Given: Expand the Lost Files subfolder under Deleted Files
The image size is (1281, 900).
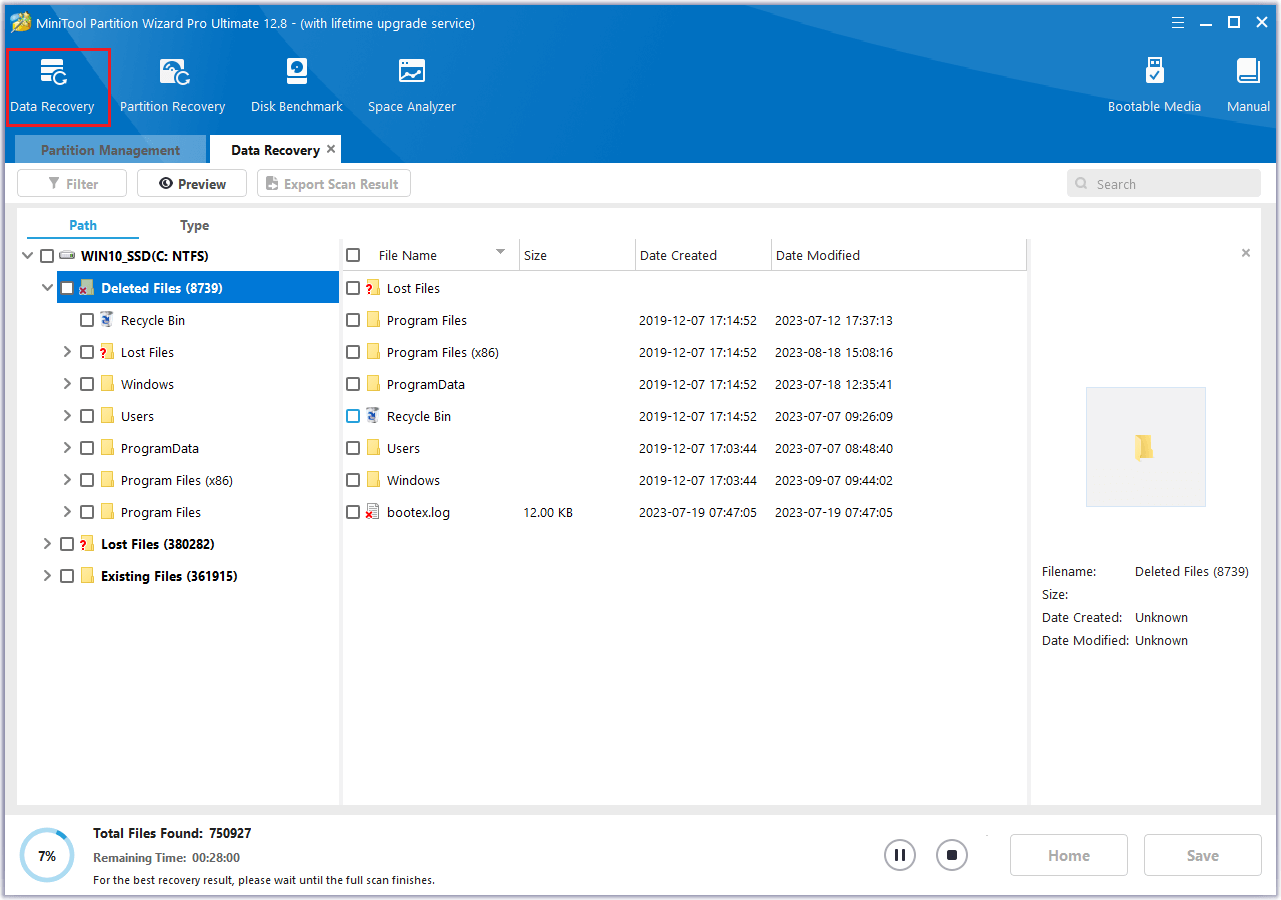Looking at the screenshot, I should (67, 352).
